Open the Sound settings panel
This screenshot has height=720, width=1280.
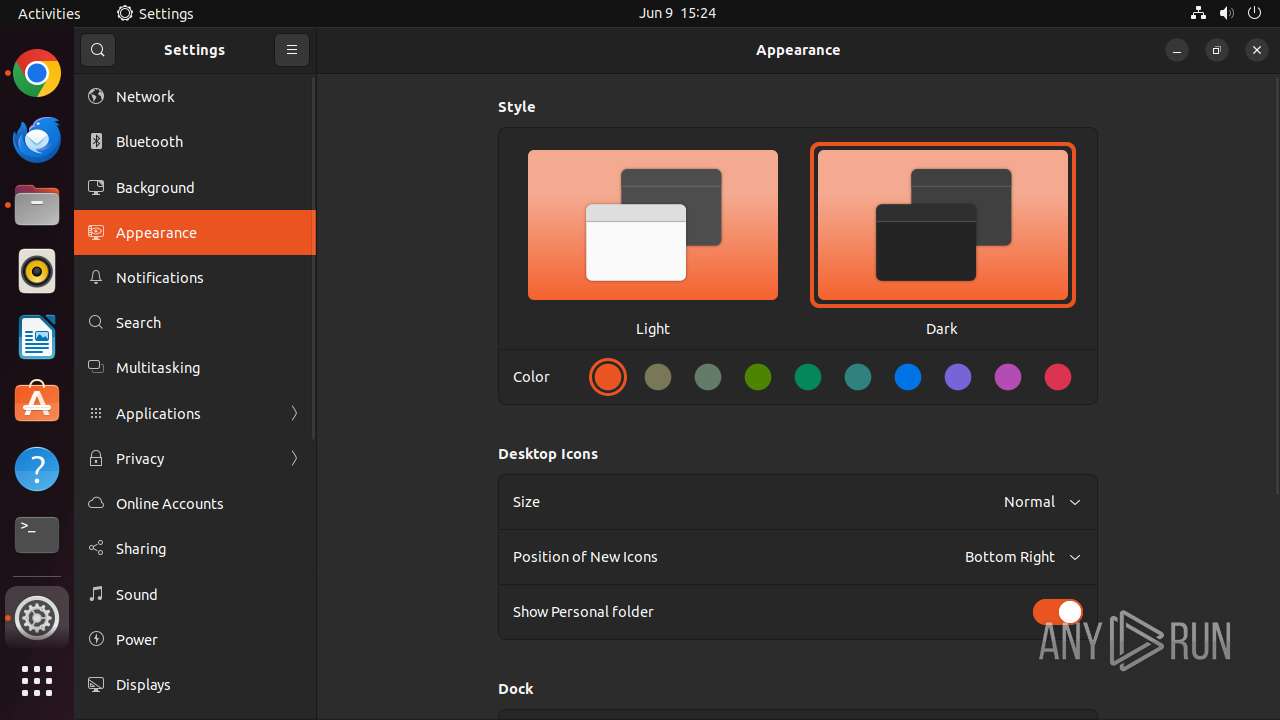pos(195,594)
